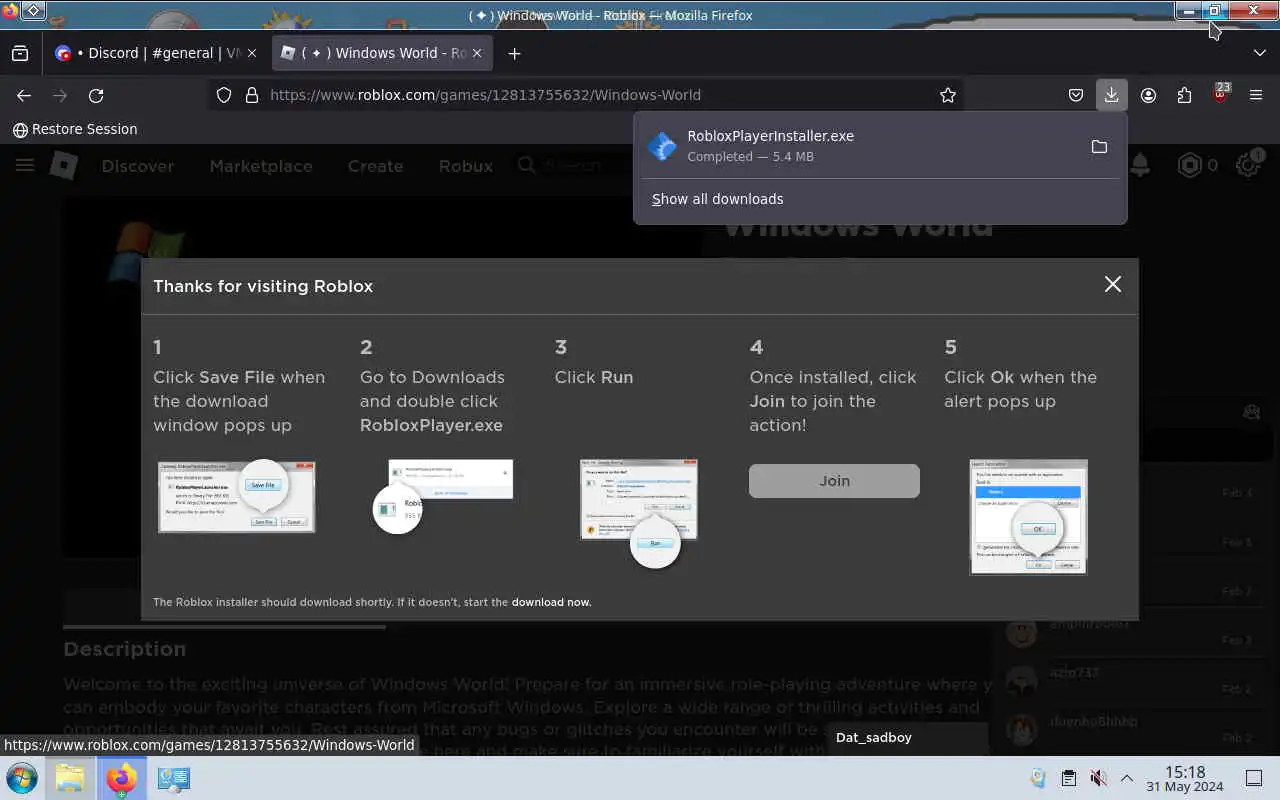Click Firefox icon in taskbar
The image size is (1280, 800).
pyautogui.click(x=122, y=778)
